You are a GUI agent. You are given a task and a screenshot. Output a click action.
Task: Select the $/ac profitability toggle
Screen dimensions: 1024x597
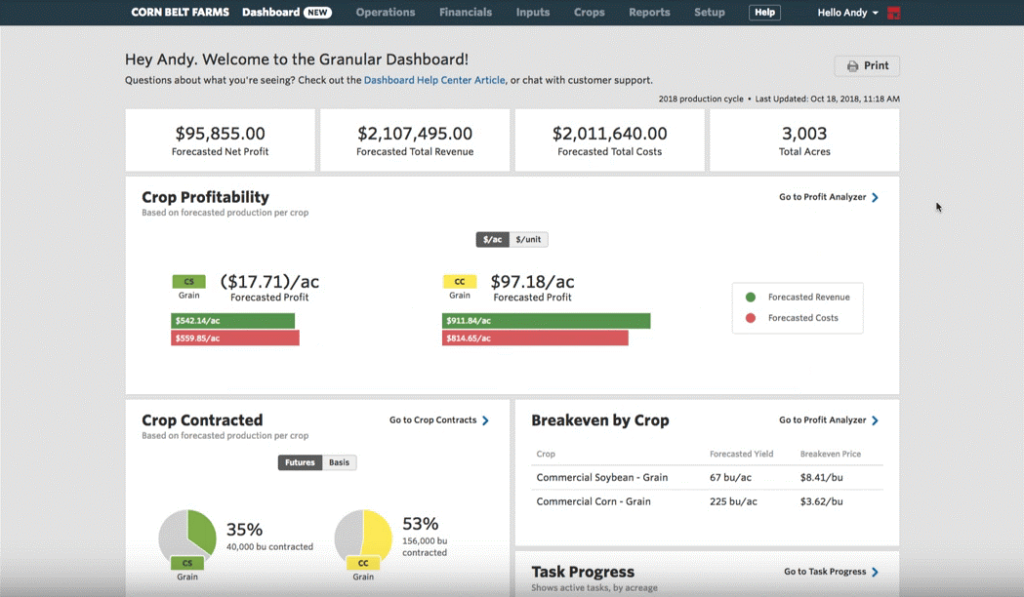tap(492, 240)
